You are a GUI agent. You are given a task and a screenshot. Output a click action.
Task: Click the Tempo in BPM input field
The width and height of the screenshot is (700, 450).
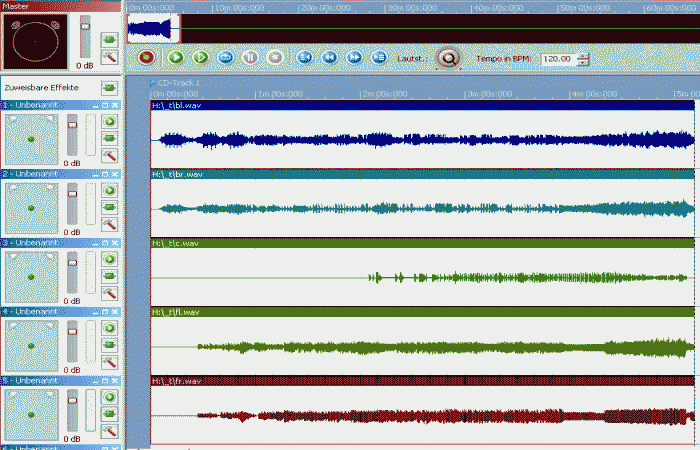click(x=557, y=59)
